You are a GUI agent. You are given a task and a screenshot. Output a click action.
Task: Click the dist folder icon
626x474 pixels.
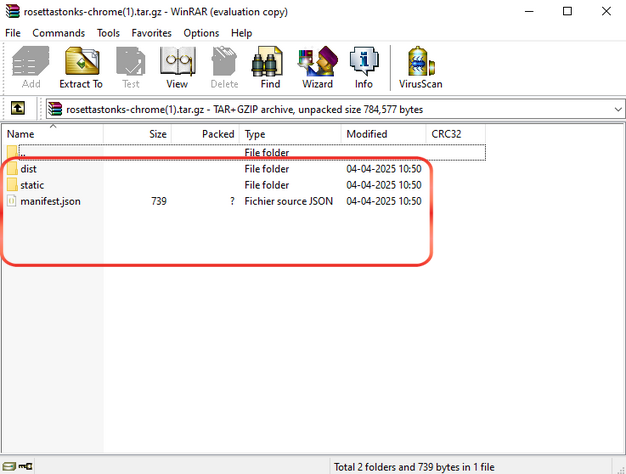[x=12, y=169]
